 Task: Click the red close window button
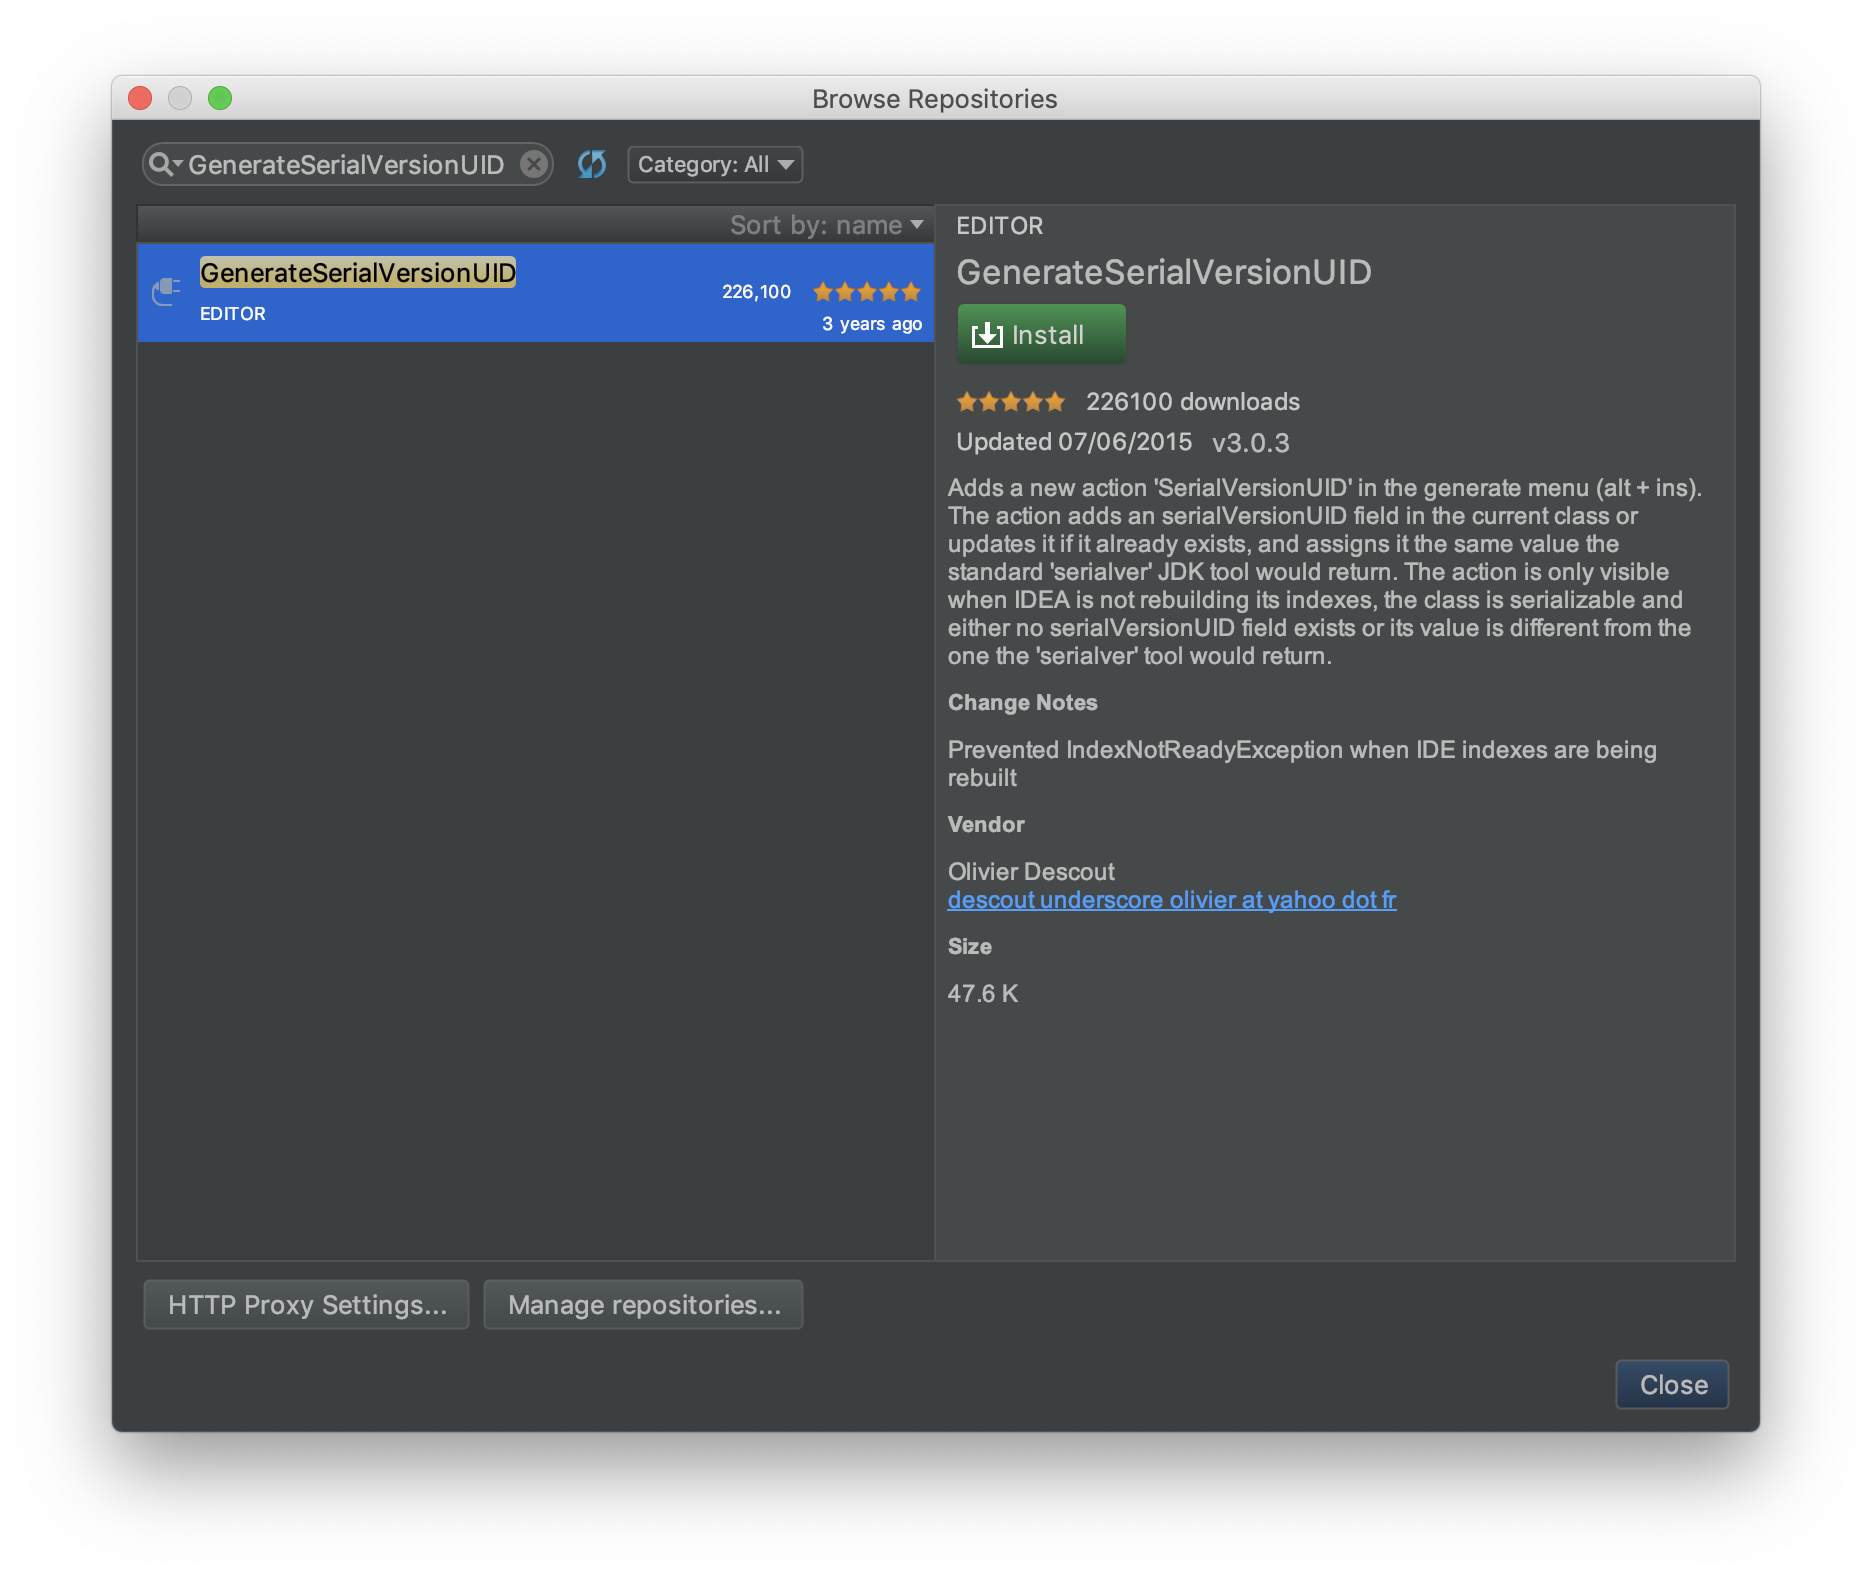coord(140,98)
